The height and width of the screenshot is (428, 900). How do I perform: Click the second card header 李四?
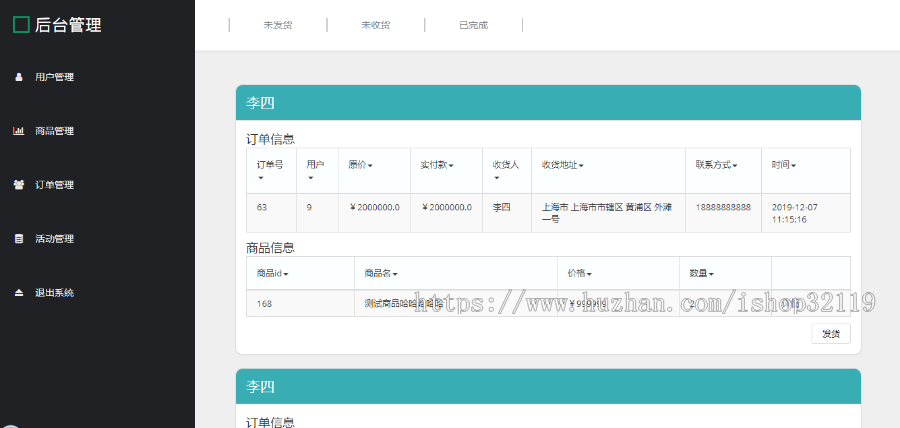click(548, 386)
